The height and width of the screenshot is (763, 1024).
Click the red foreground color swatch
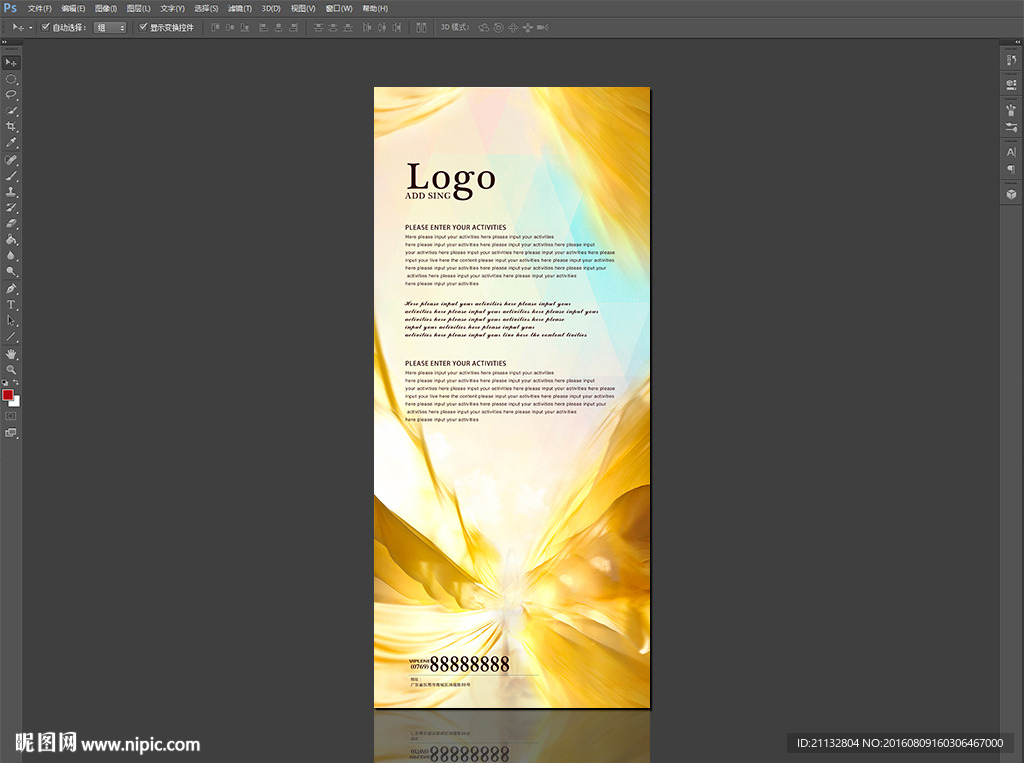(x=8, y=395)
